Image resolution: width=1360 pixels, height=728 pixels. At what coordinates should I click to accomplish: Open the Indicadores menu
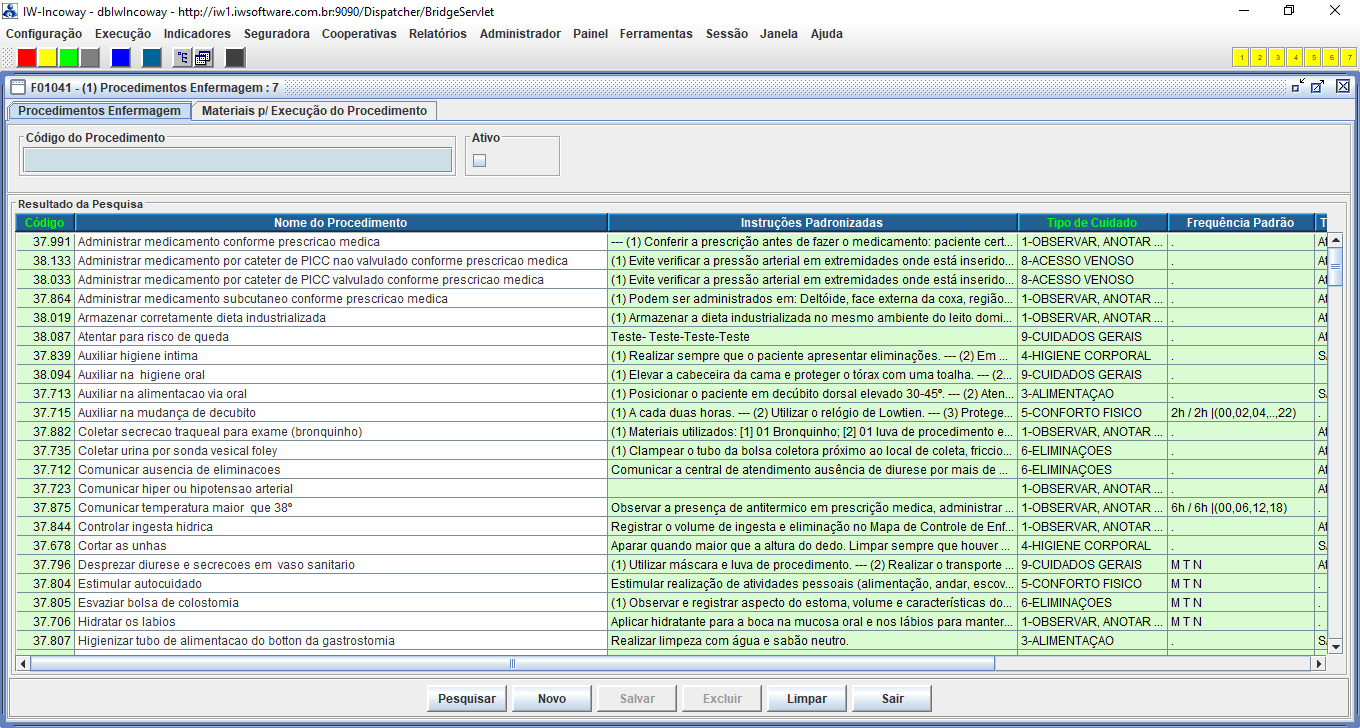coord(197,33)
